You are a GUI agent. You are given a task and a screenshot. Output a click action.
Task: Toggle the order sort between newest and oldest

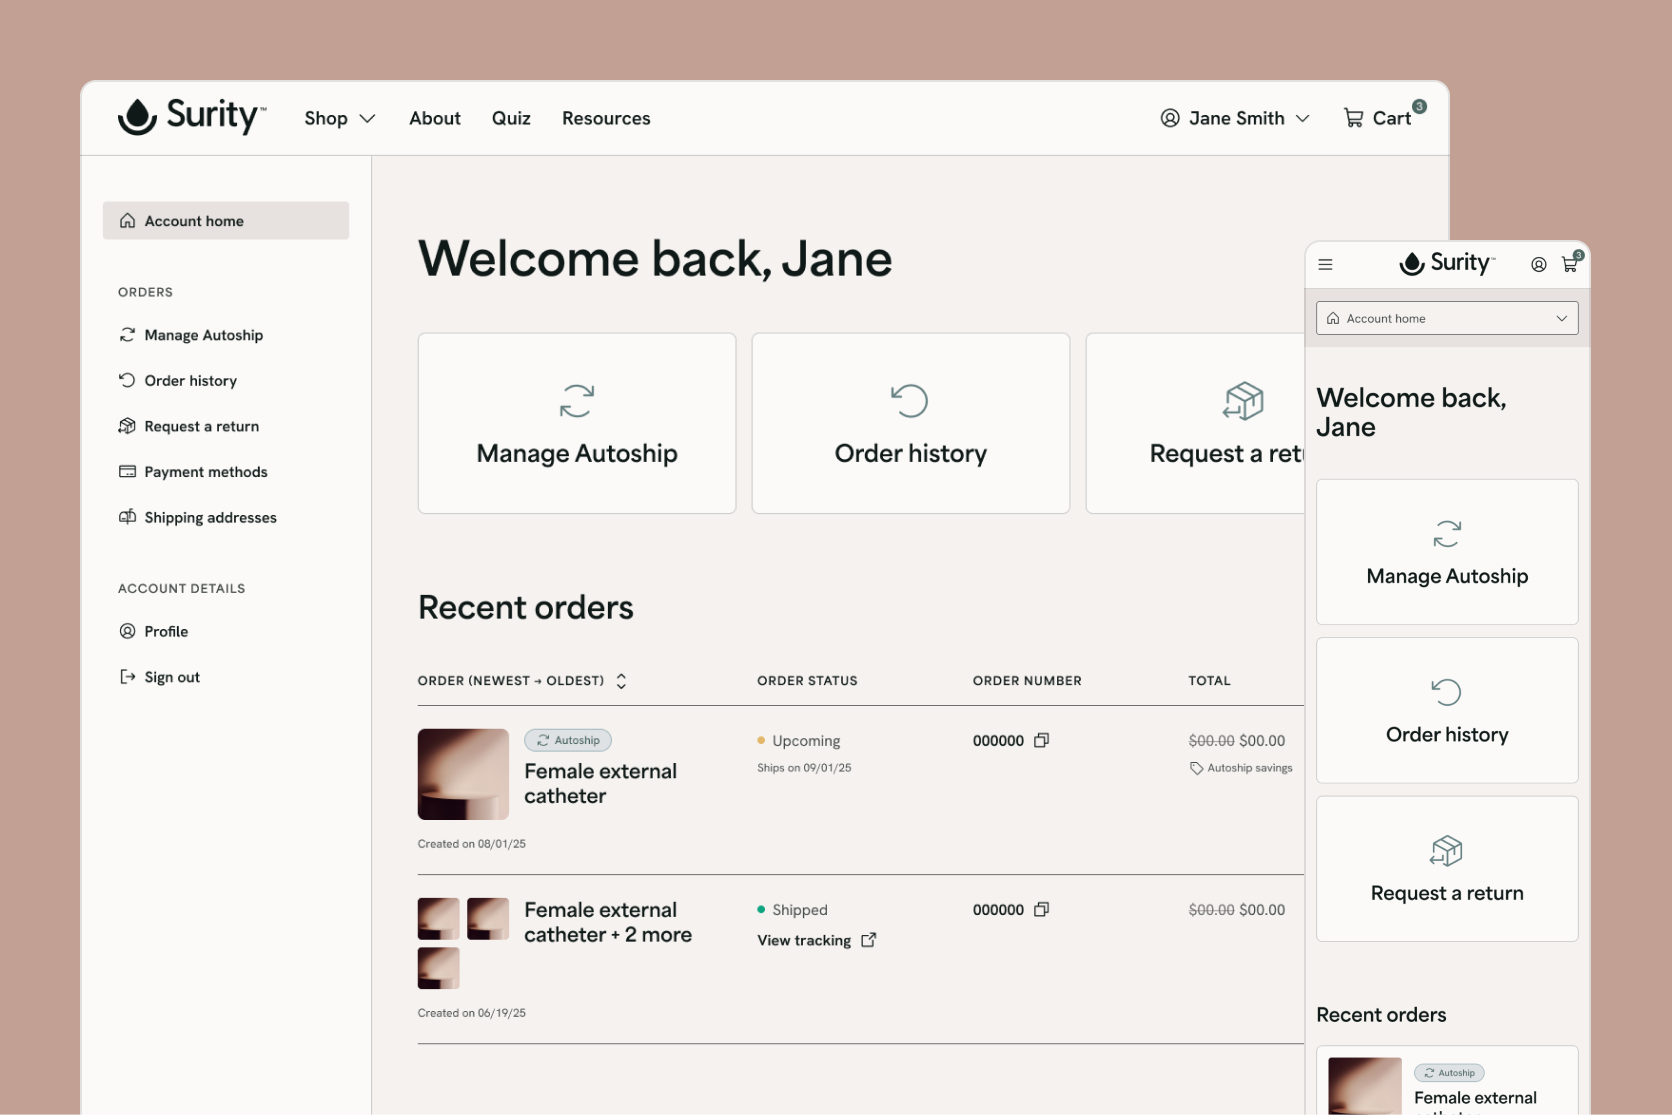(x=621, y=680)
